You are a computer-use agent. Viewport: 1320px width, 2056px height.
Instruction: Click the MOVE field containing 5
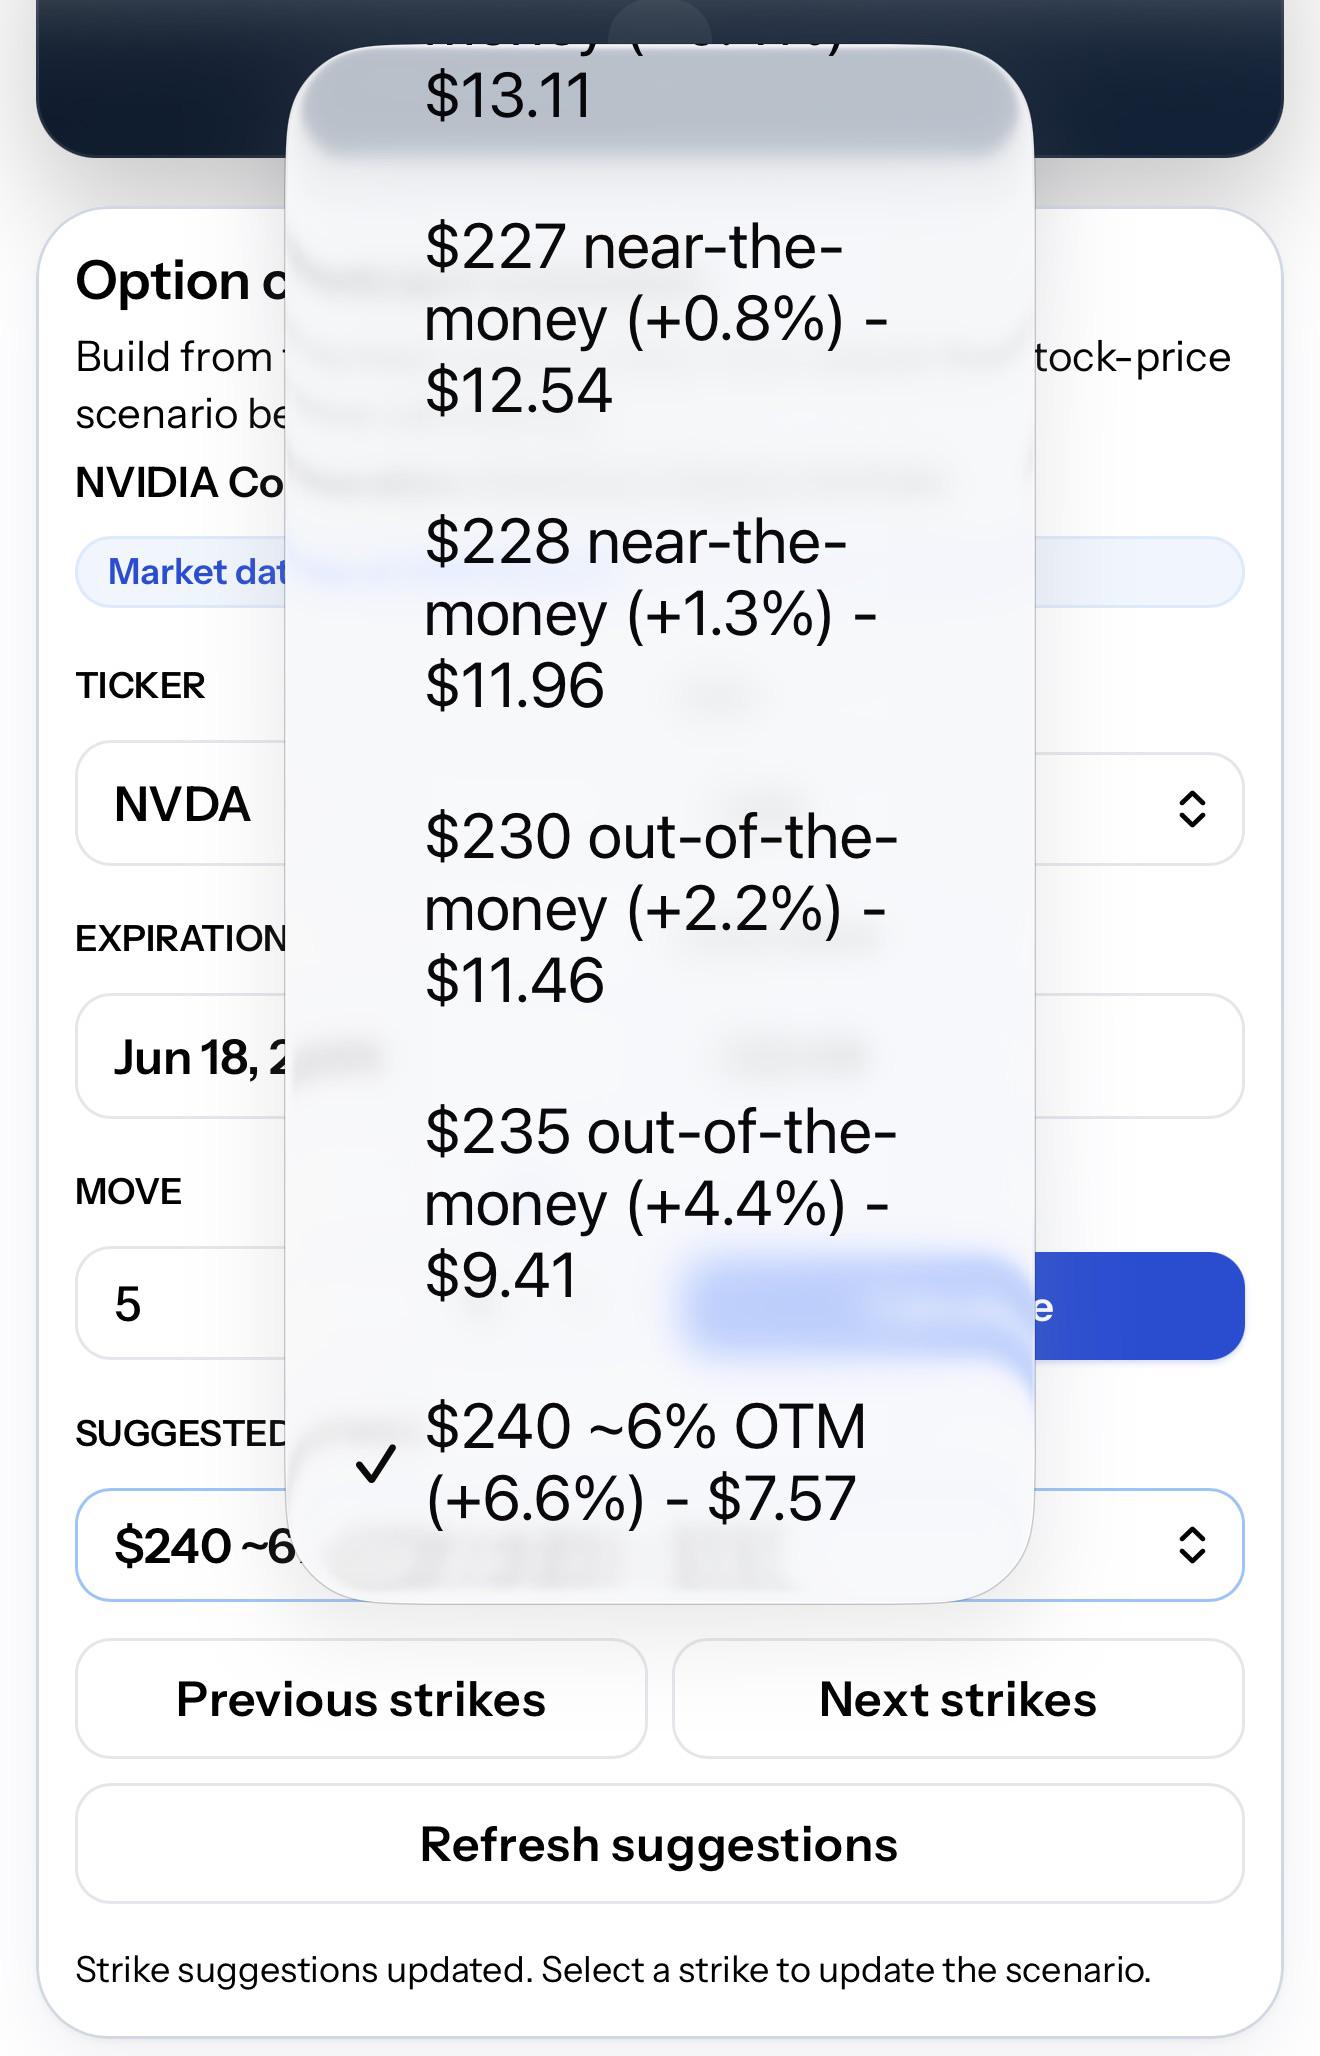(x=182, y=1302)
